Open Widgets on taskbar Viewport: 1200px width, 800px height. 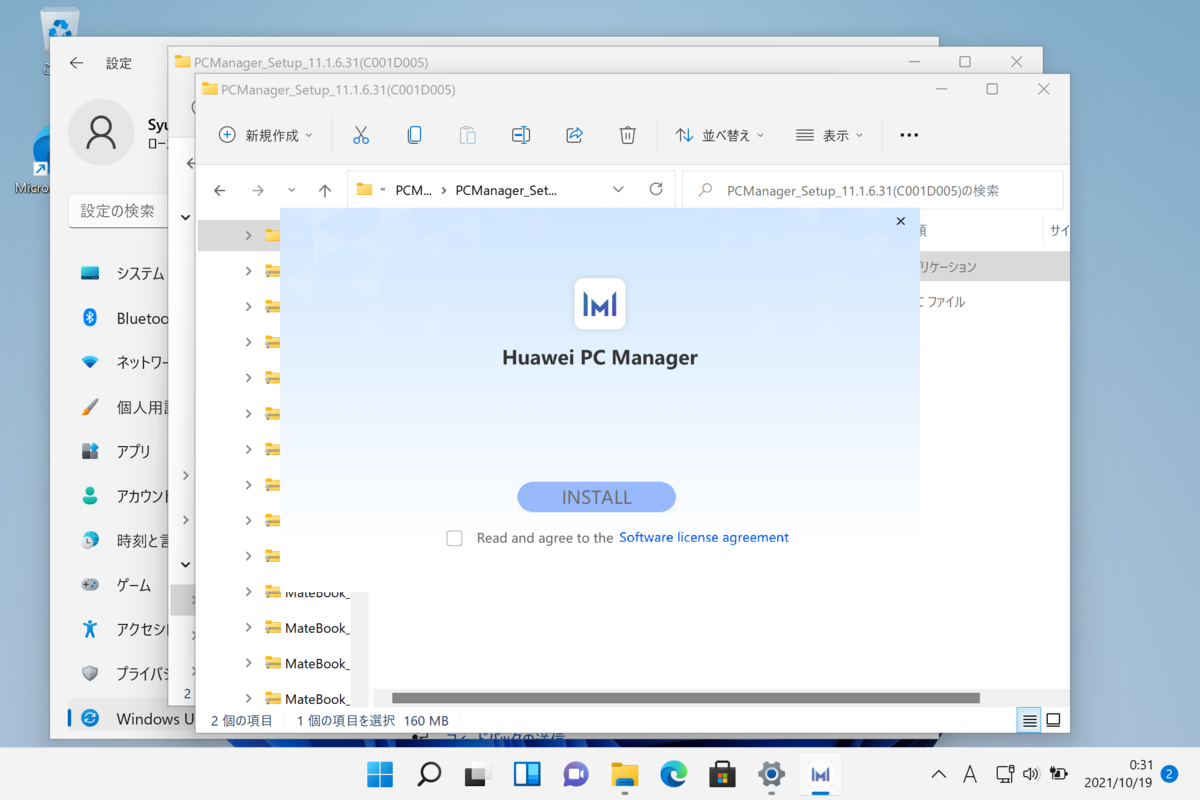(x=527, y=774)
